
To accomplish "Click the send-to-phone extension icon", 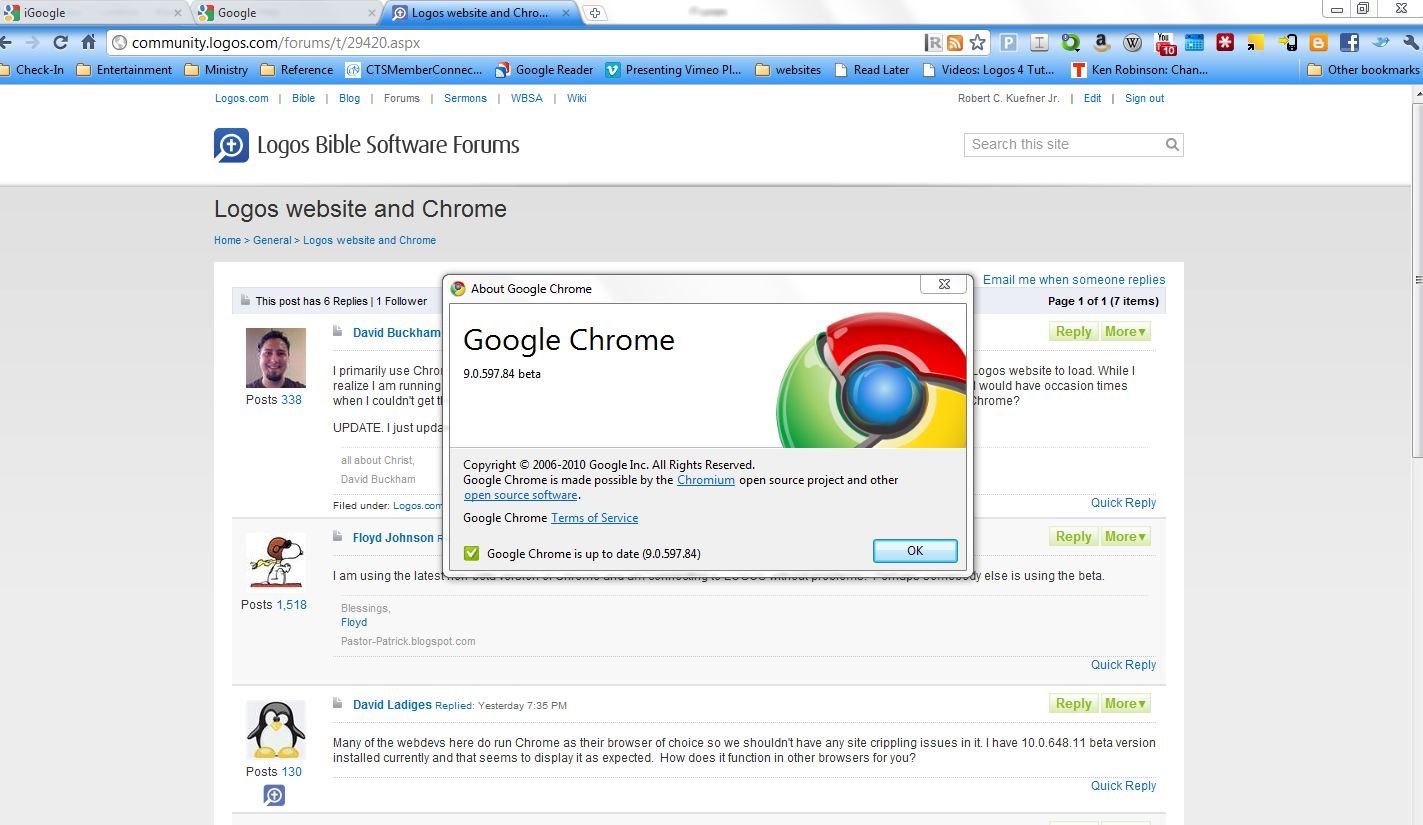I will point(1287,43).
